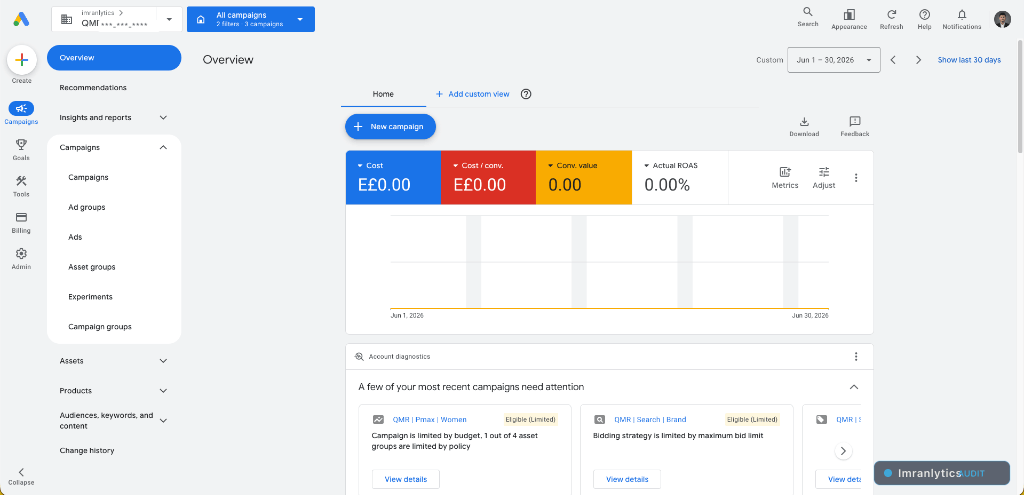This screenshot has height=495, width=1024.
Task: Collapse the campaigns need attention panel
Action: [x=854, y=387]
